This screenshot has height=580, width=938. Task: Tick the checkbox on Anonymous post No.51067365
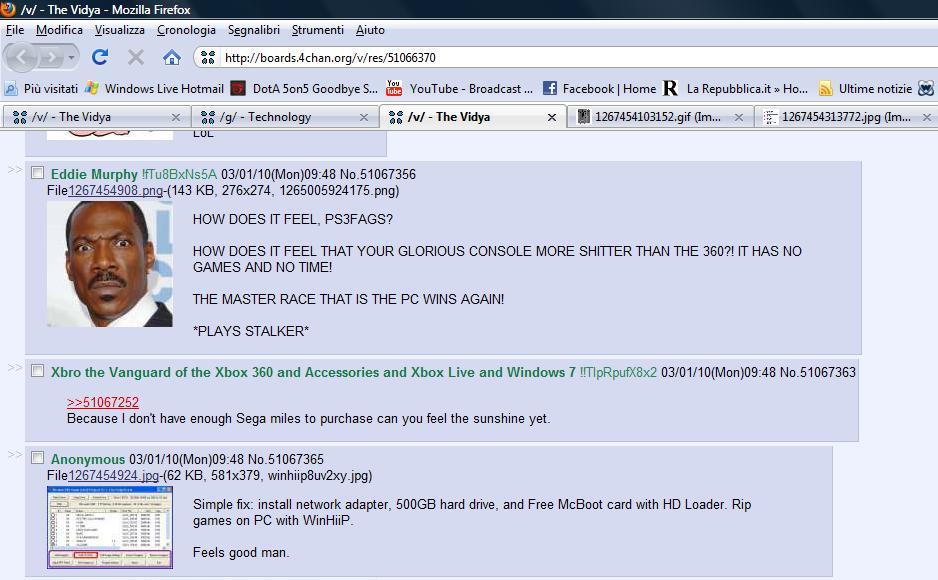(x=38, y=458)
